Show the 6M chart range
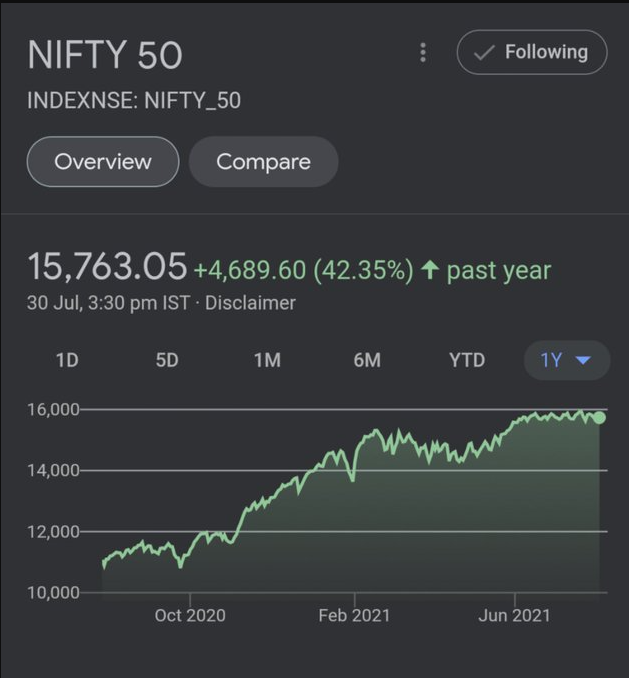 click(367, 360)
